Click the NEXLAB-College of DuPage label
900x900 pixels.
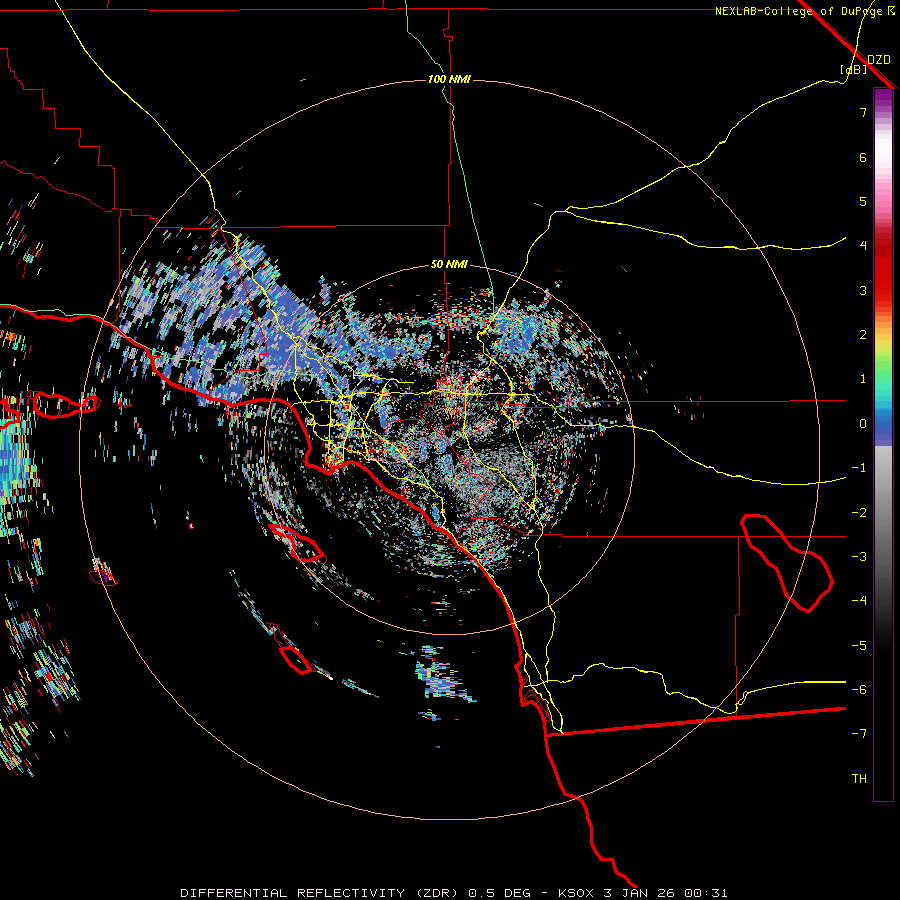click(799, 11)
